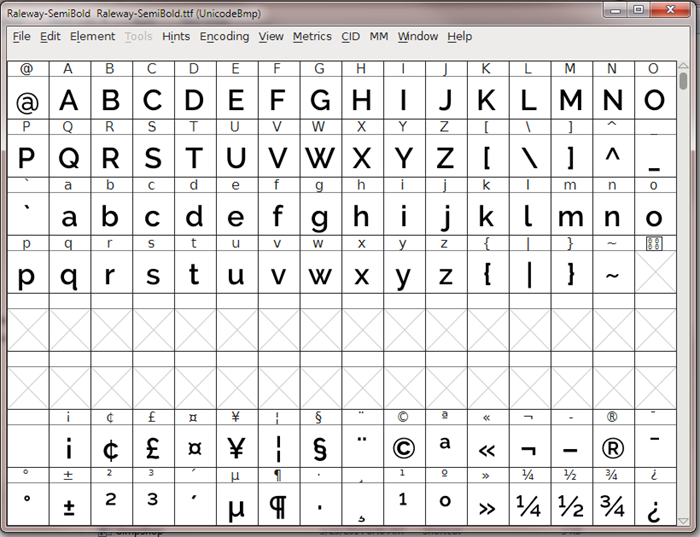Select the lowercase k glyph cell
700x537 pixels.
(x=488, y=214)
